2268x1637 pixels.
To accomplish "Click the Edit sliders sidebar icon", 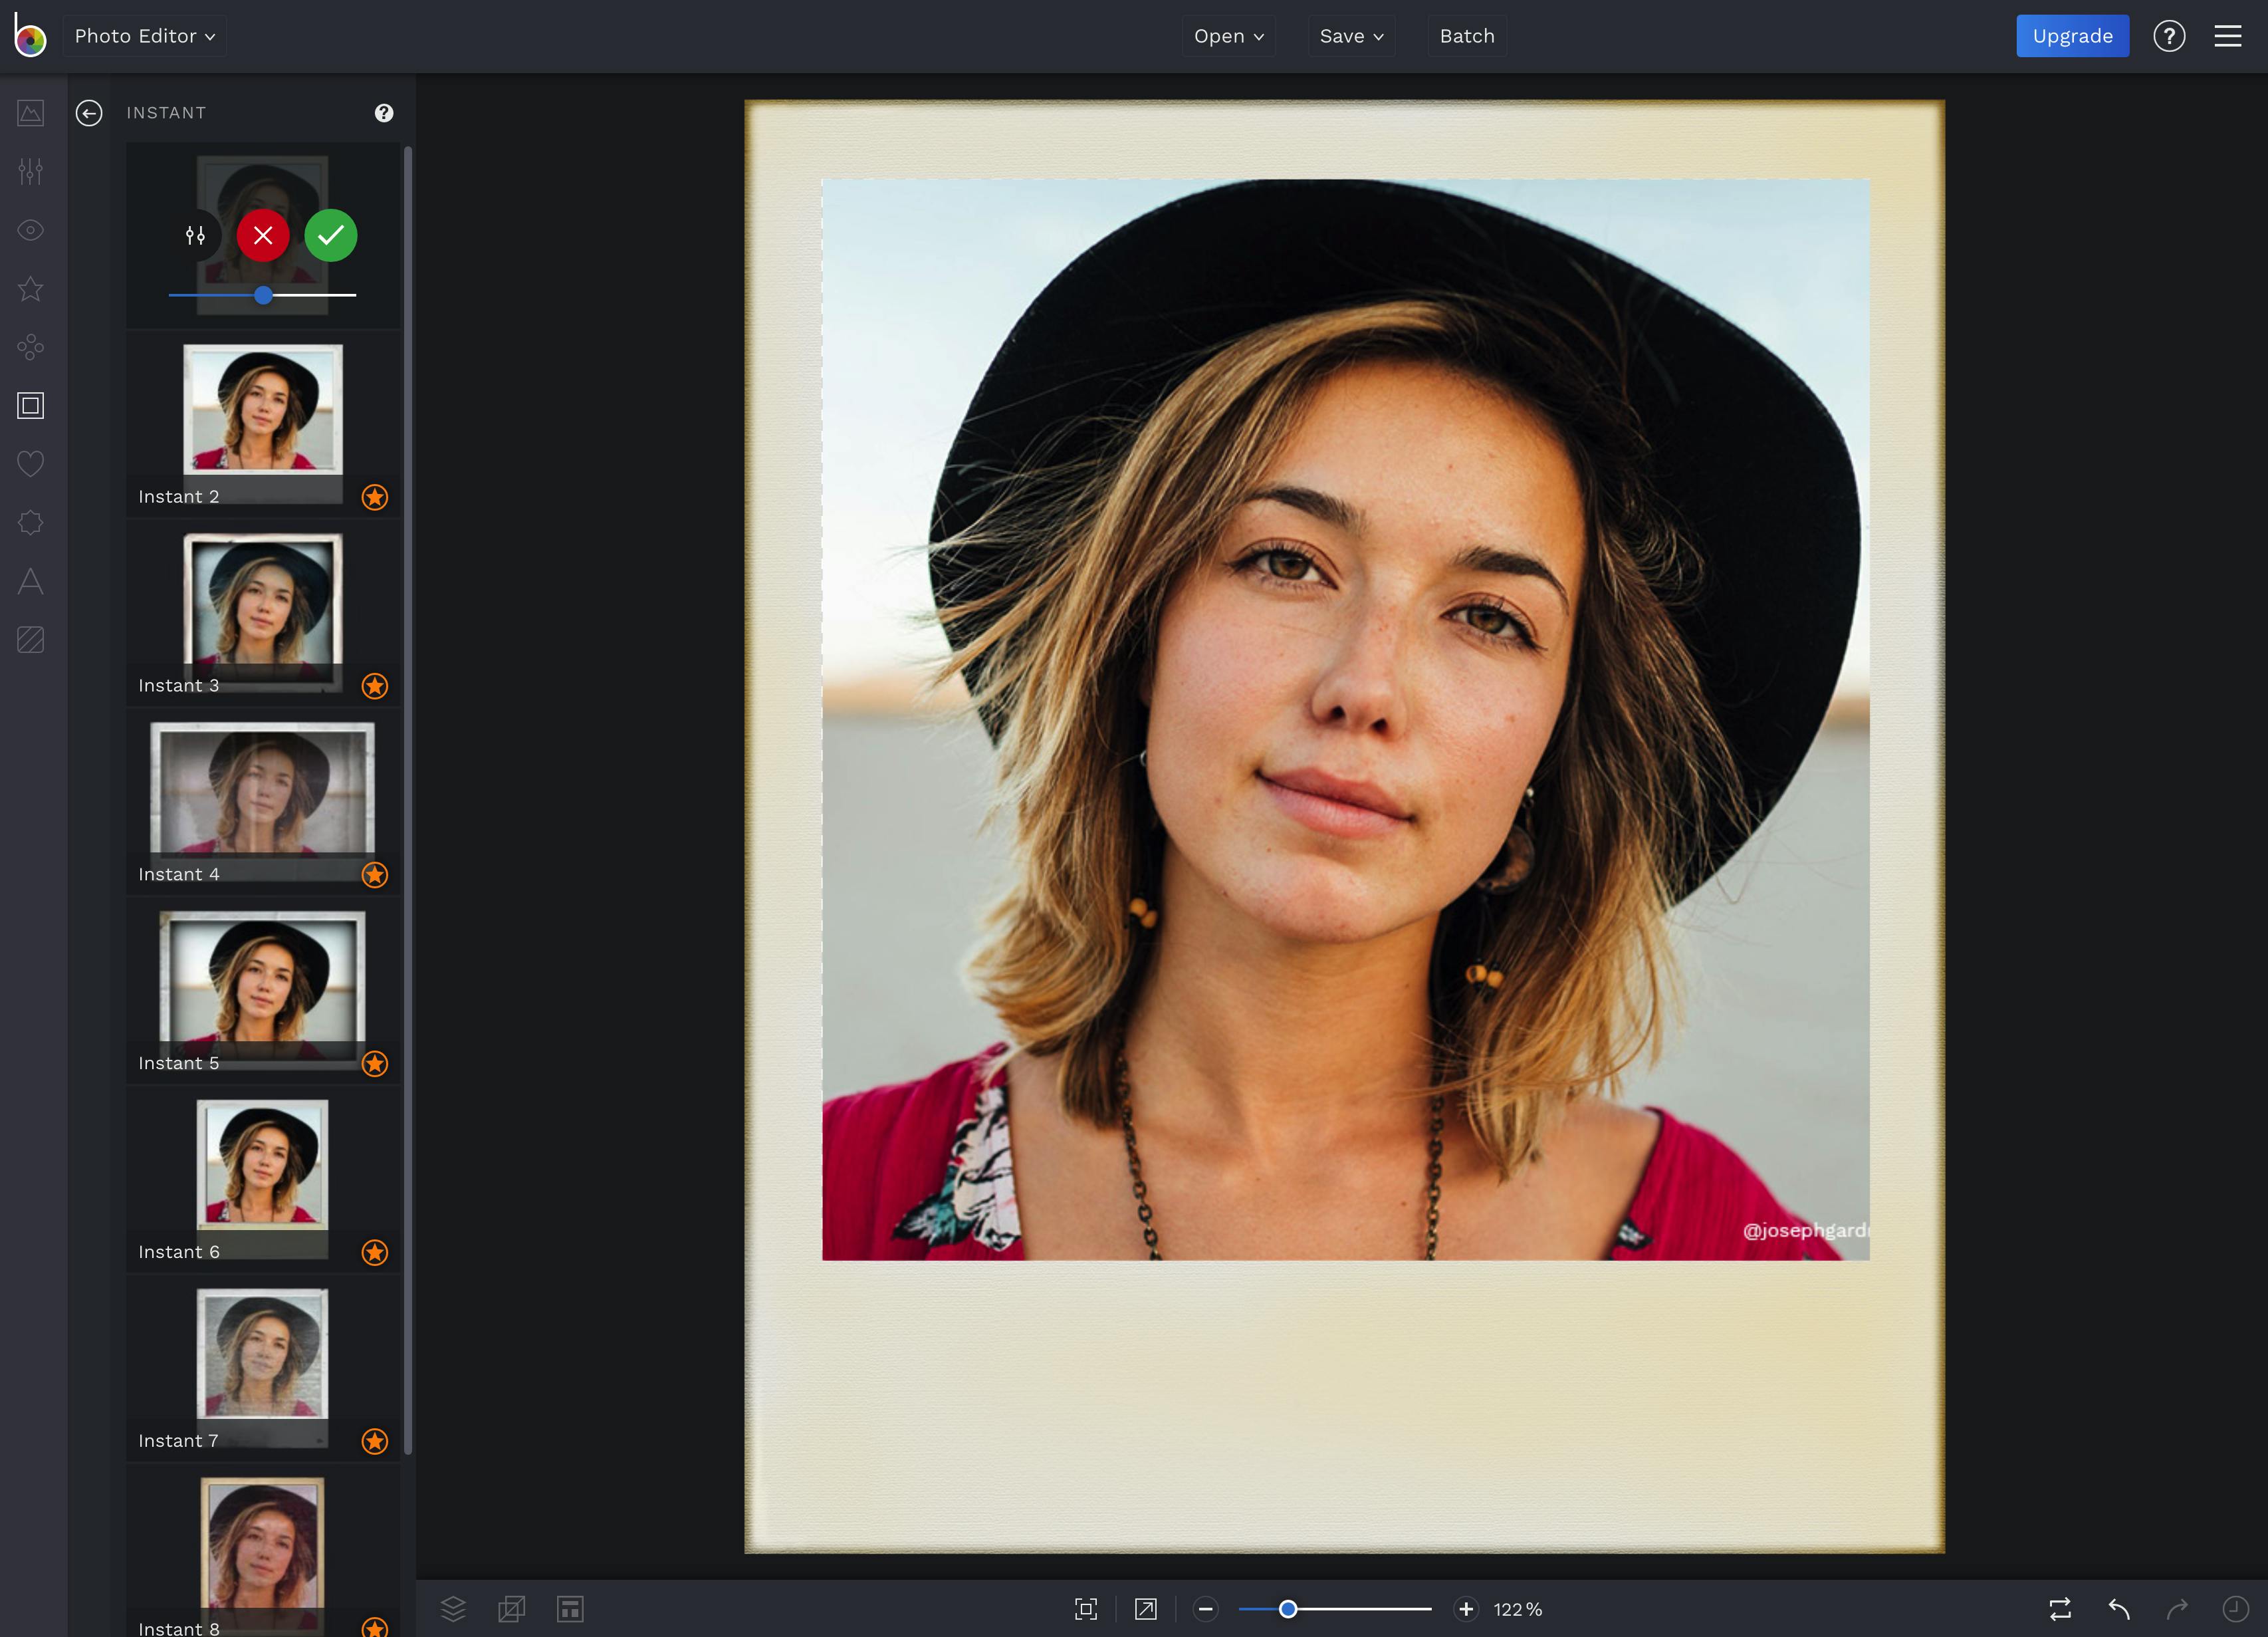I will pos(31,171).
